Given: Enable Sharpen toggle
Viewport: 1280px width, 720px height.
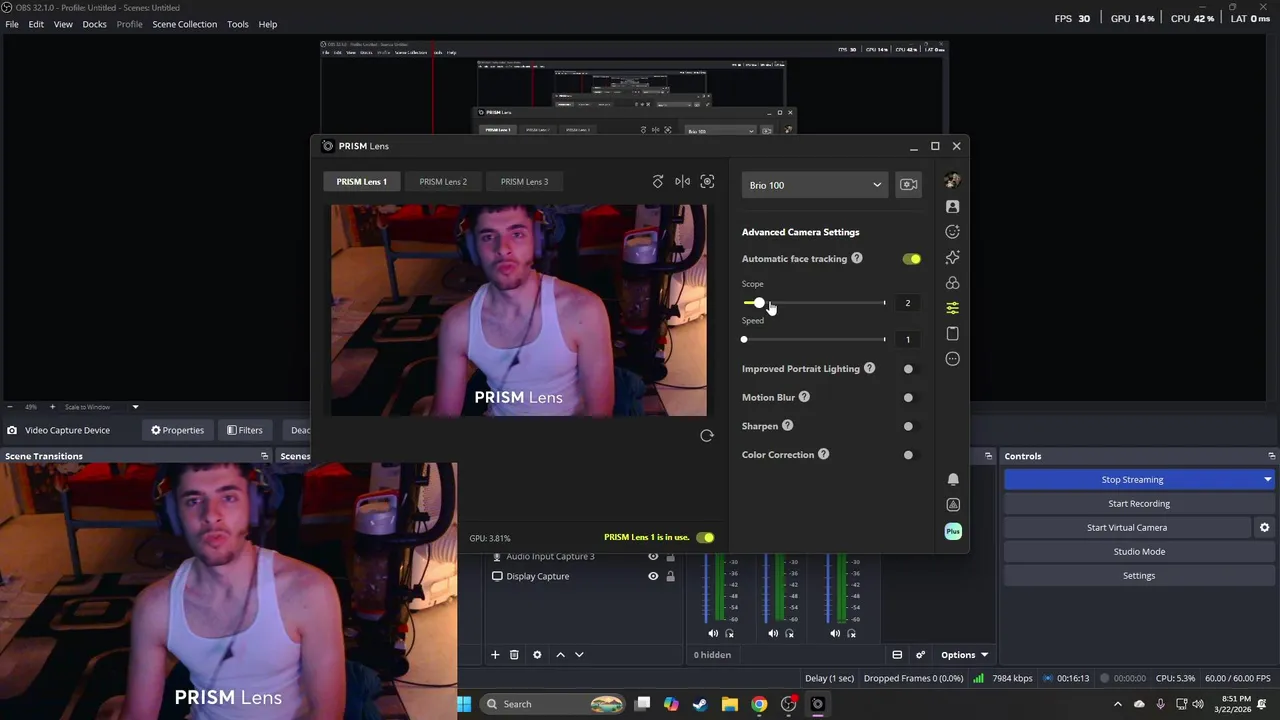Looking at the screenshot, I should 908,426.
